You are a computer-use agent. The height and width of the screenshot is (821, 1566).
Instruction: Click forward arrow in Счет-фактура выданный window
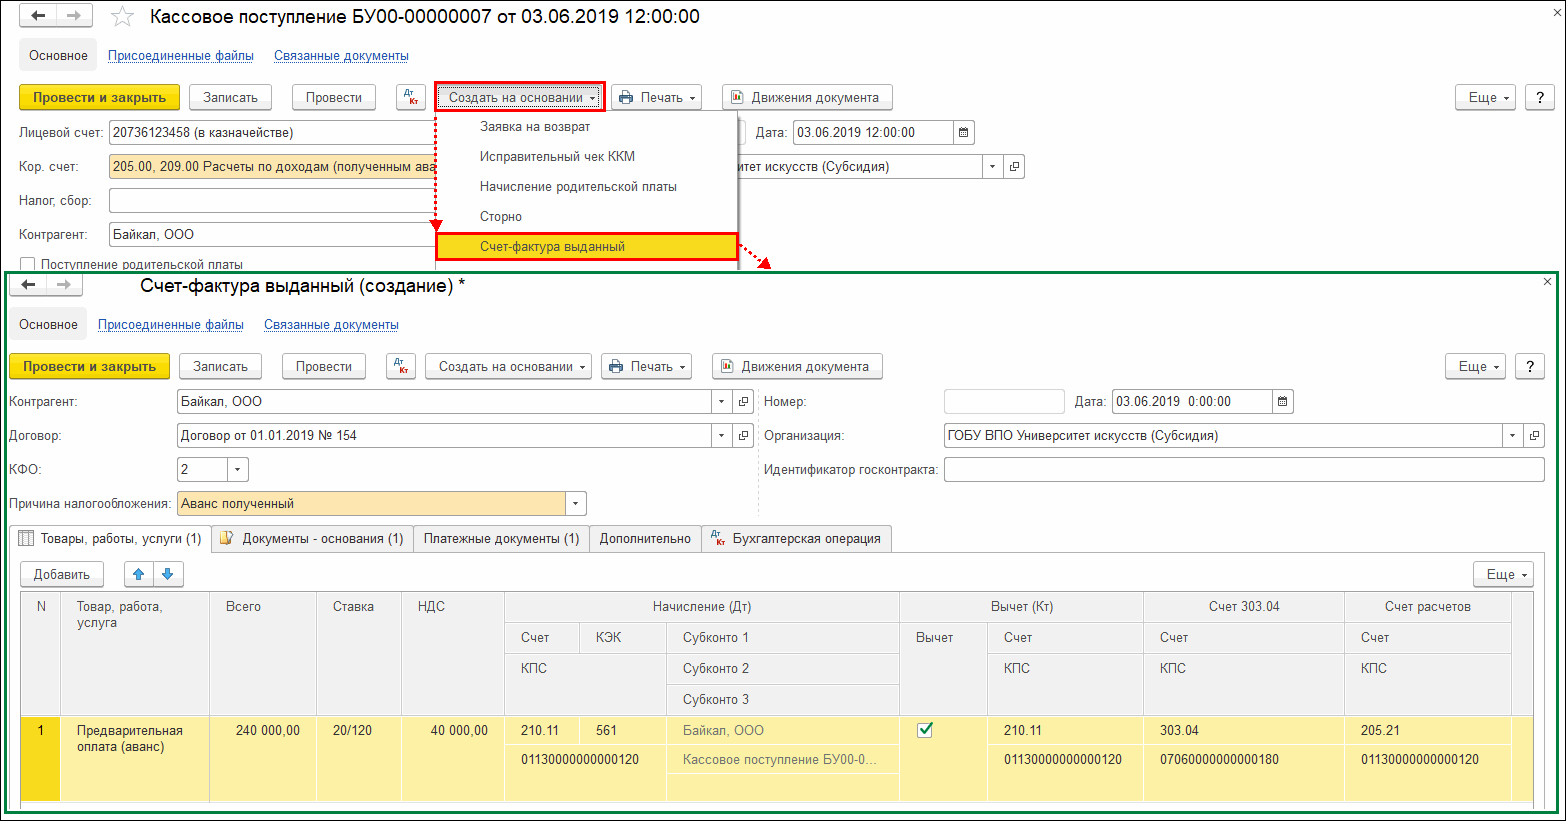(x=64, y=285)
